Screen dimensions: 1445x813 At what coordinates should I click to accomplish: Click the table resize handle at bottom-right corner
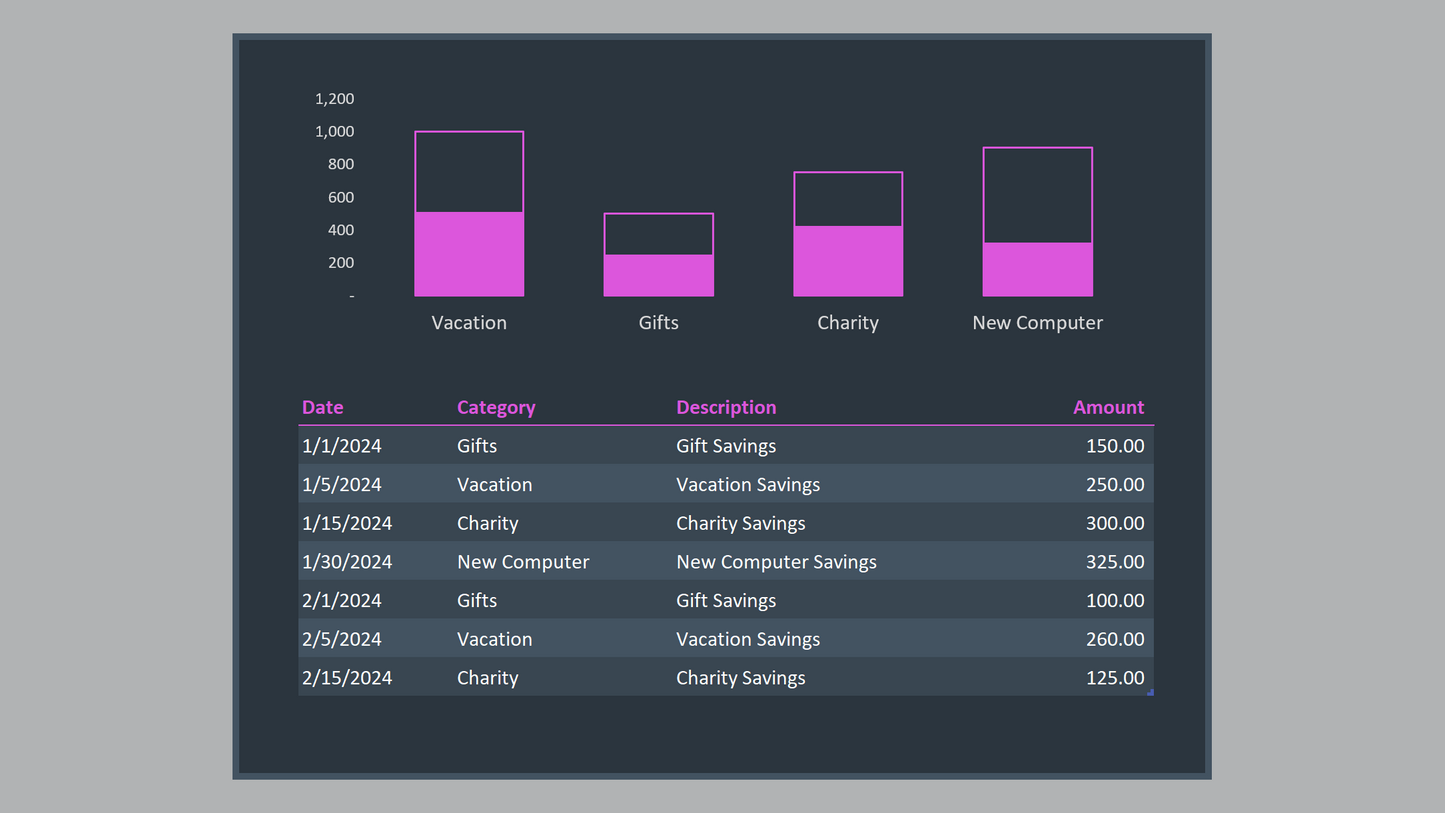[x=1150, y=692]
